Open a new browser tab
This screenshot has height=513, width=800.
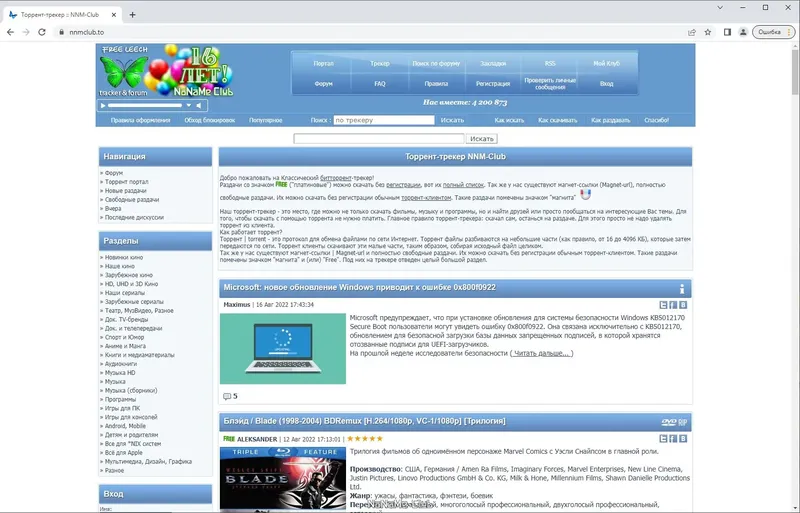click(132, 15)
